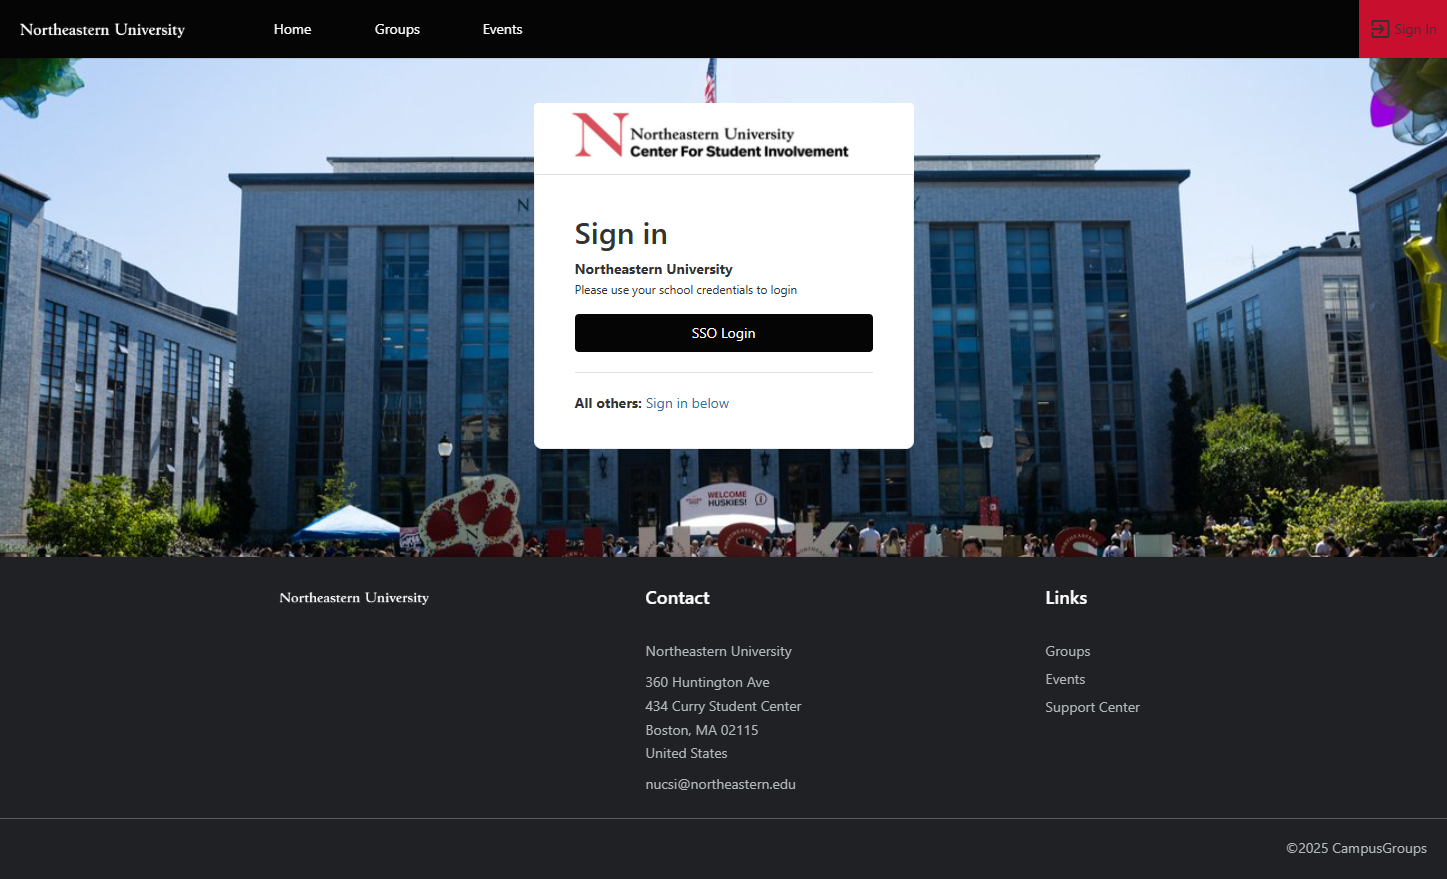Viewport: 1447px width, 879px height.
Task: Click the '434 Curry Student Center' text
Action: (723, 706)
